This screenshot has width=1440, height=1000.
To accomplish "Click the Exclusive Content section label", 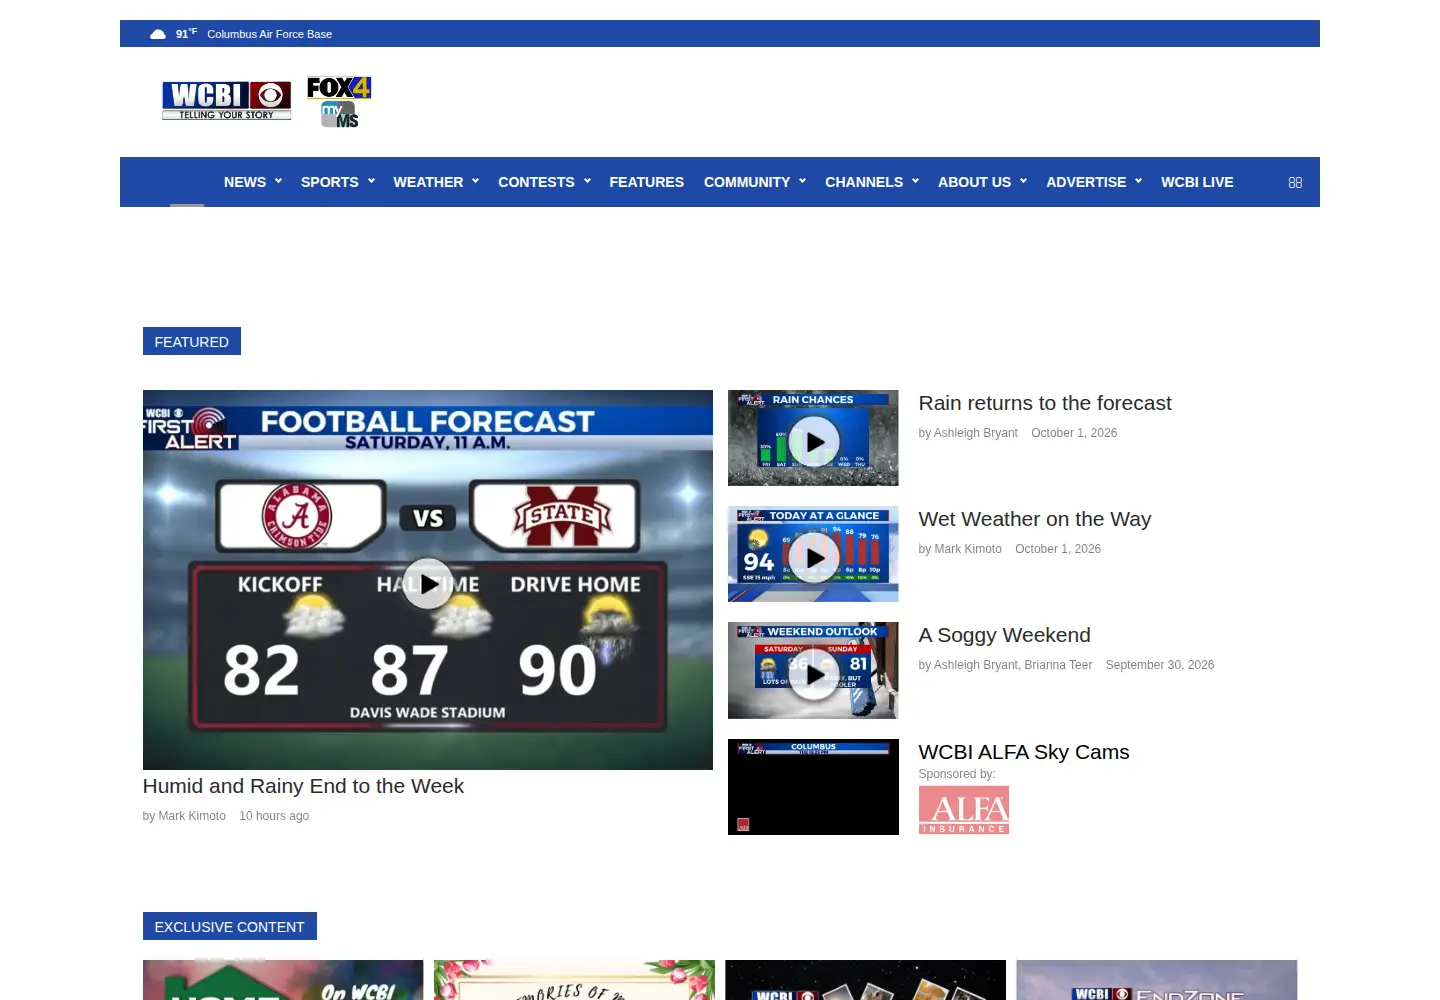I will (x=230, y=926).
